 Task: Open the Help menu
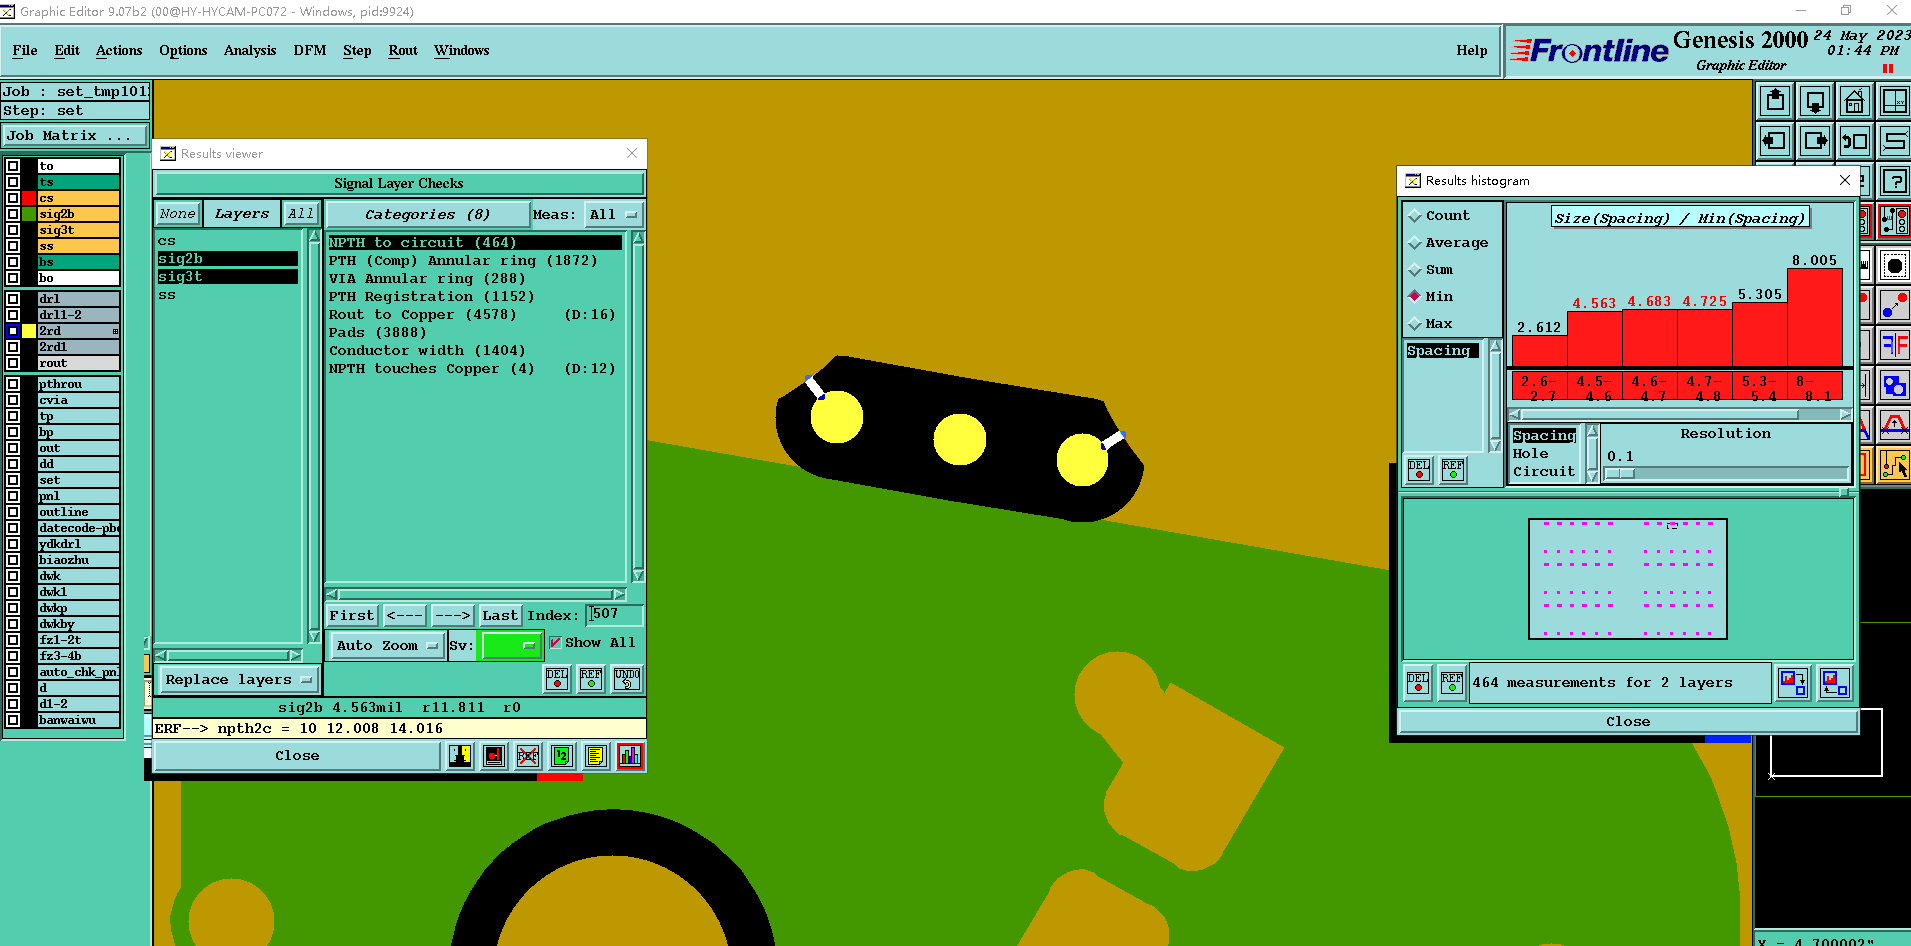[1471, 50]
